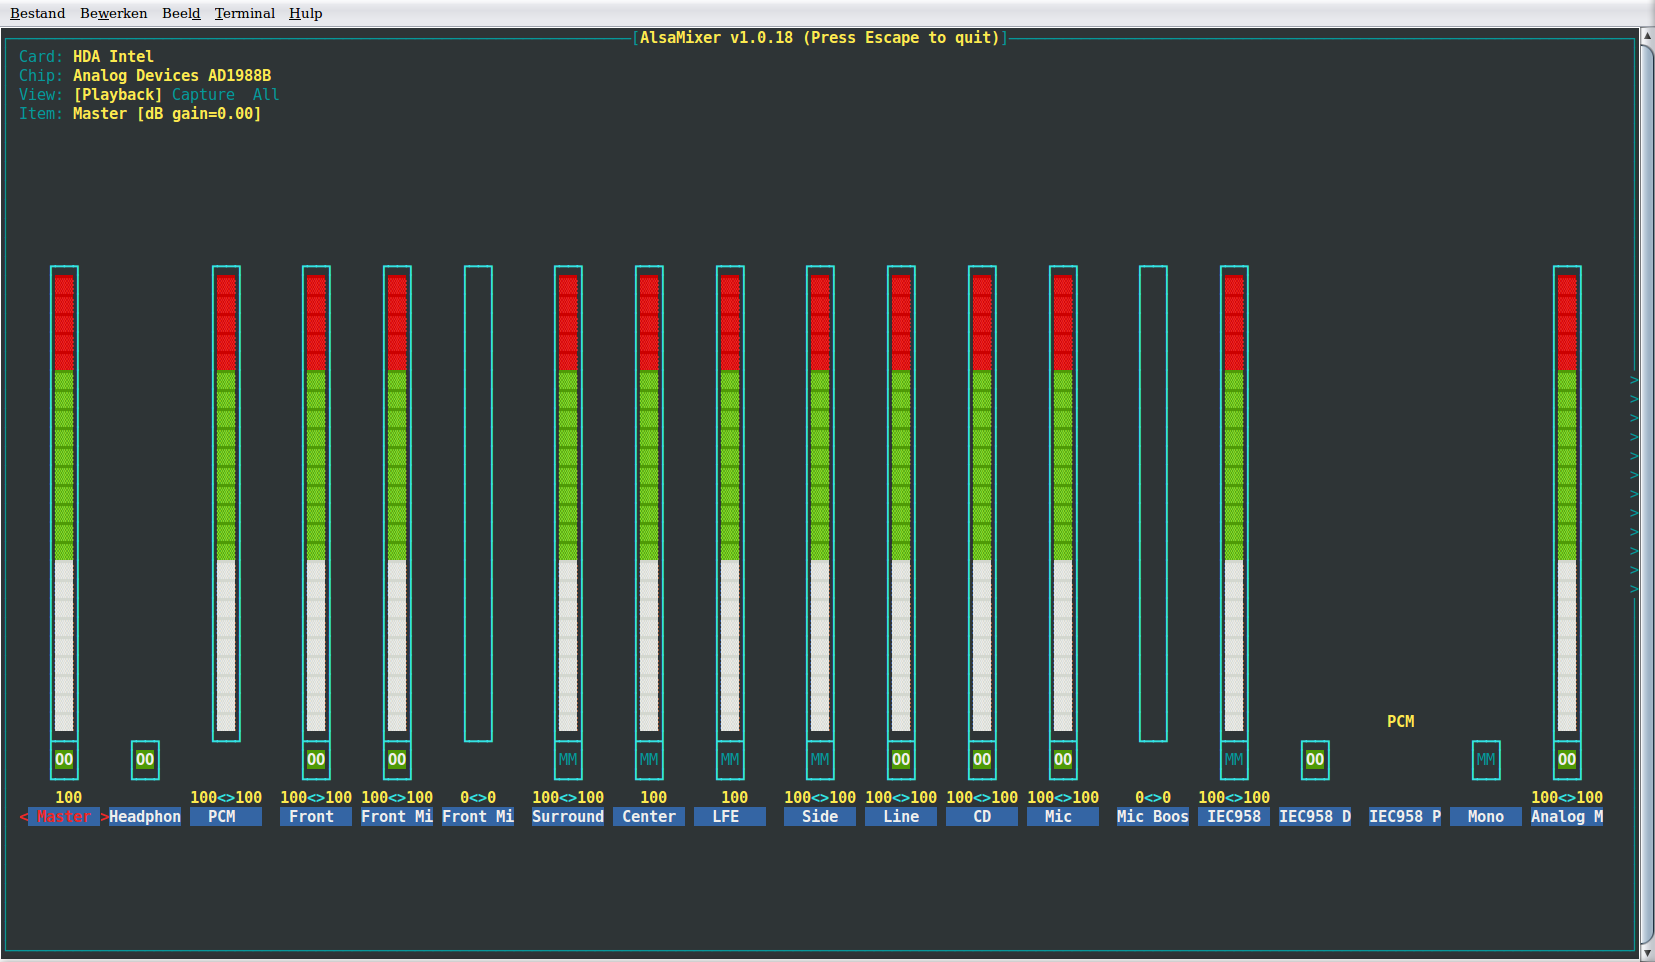
Task: Toggle the Headphone mute indicator box
Action: coord(145,760)
